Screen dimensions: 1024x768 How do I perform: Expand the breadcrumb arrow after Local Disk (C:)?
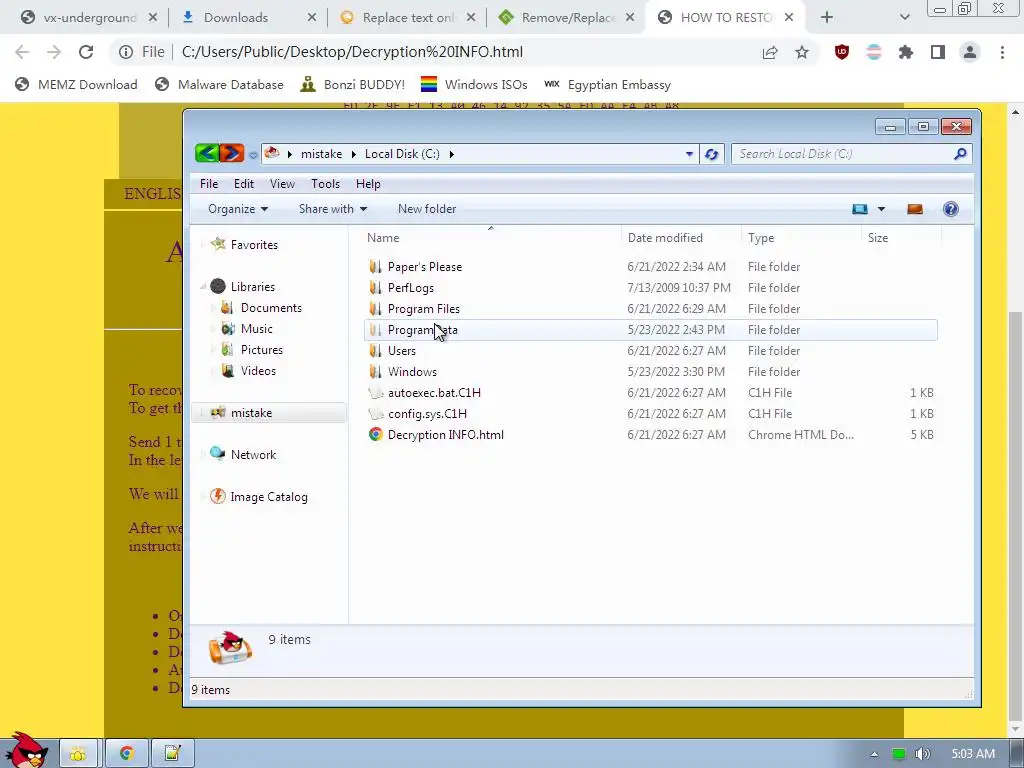coord(451,154)
